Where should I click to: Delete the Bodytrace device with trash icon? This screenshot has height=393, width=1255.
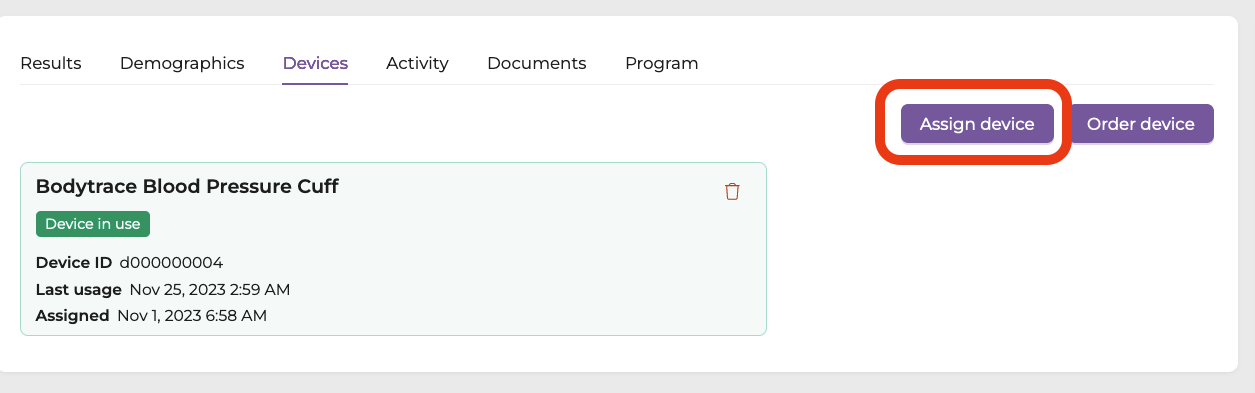(x=732, y=191)
